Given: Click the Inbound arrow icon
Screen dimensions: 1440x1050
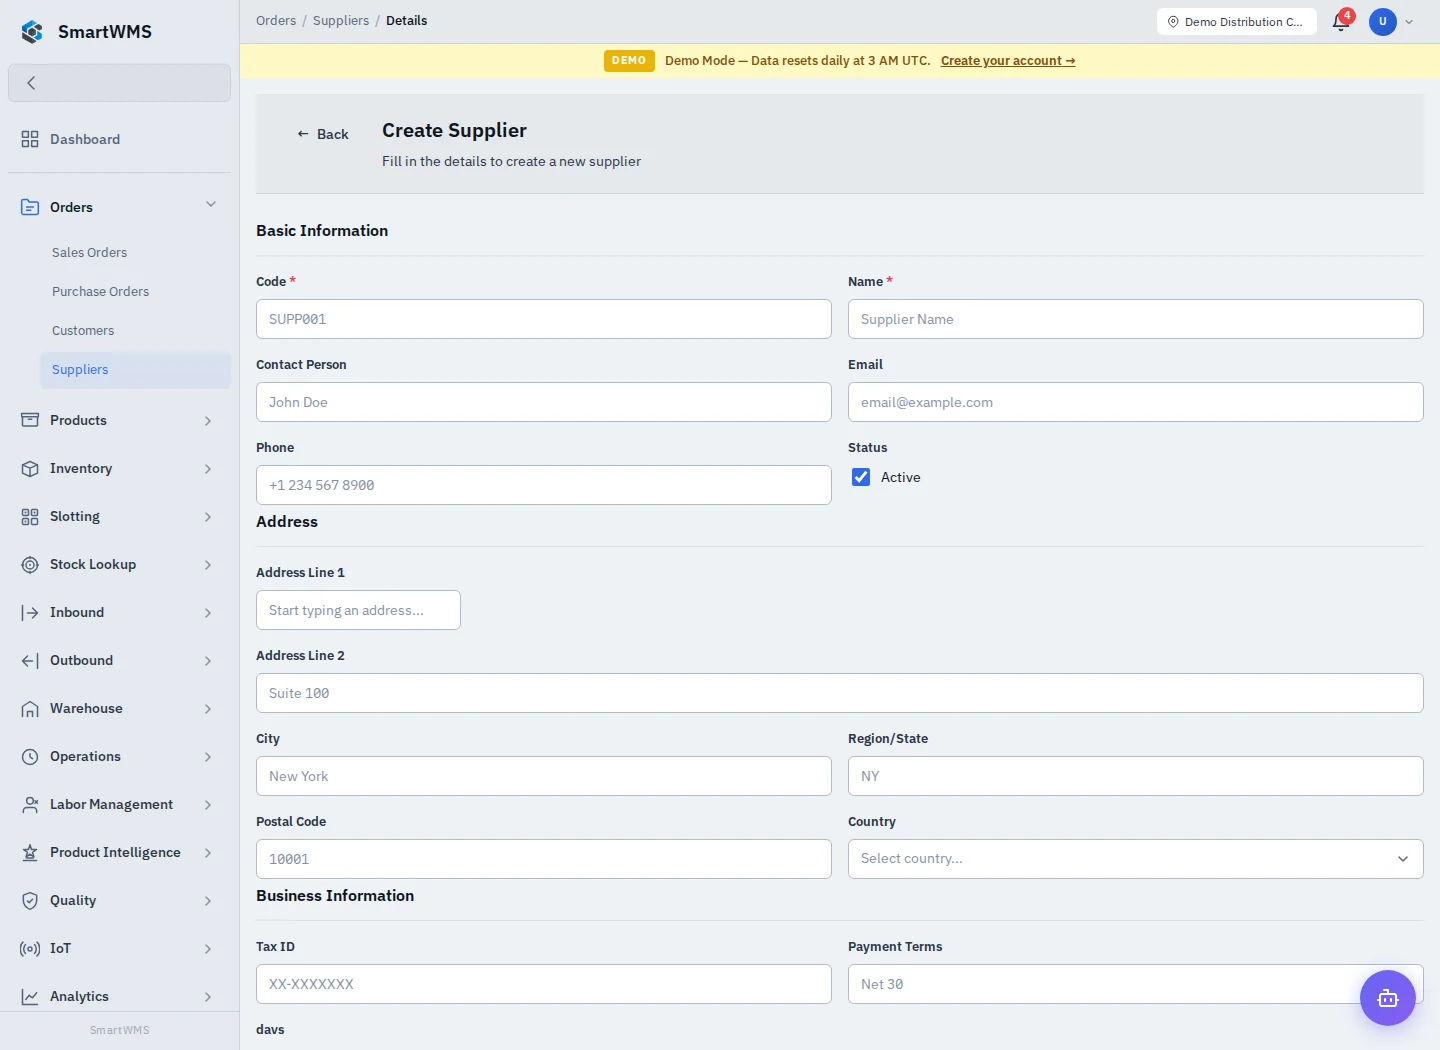Looking at the screenshot, I should [30, 612].
